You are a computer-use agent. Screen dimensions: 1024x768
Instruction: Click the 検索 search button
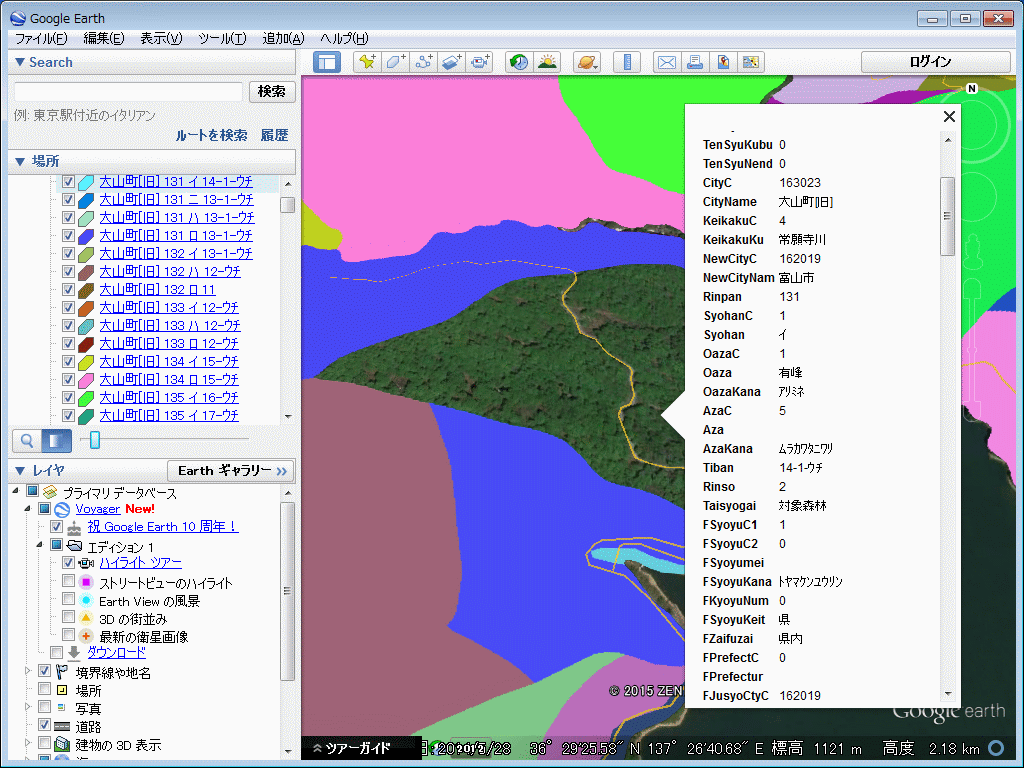[272, 91]
